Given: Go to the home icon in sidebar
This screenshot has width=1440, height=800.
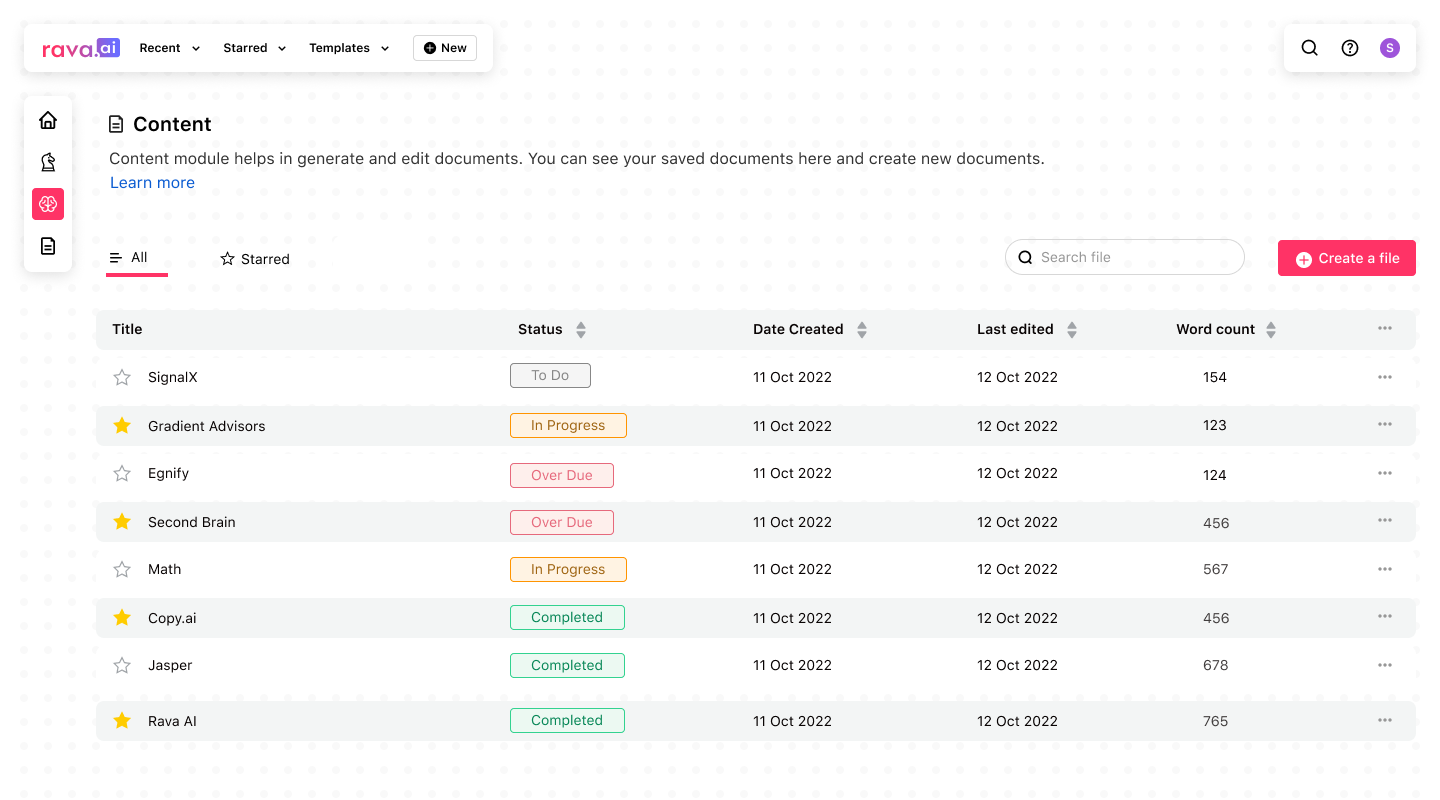Looking at the screenshot, I should click(x=48, y=121).
